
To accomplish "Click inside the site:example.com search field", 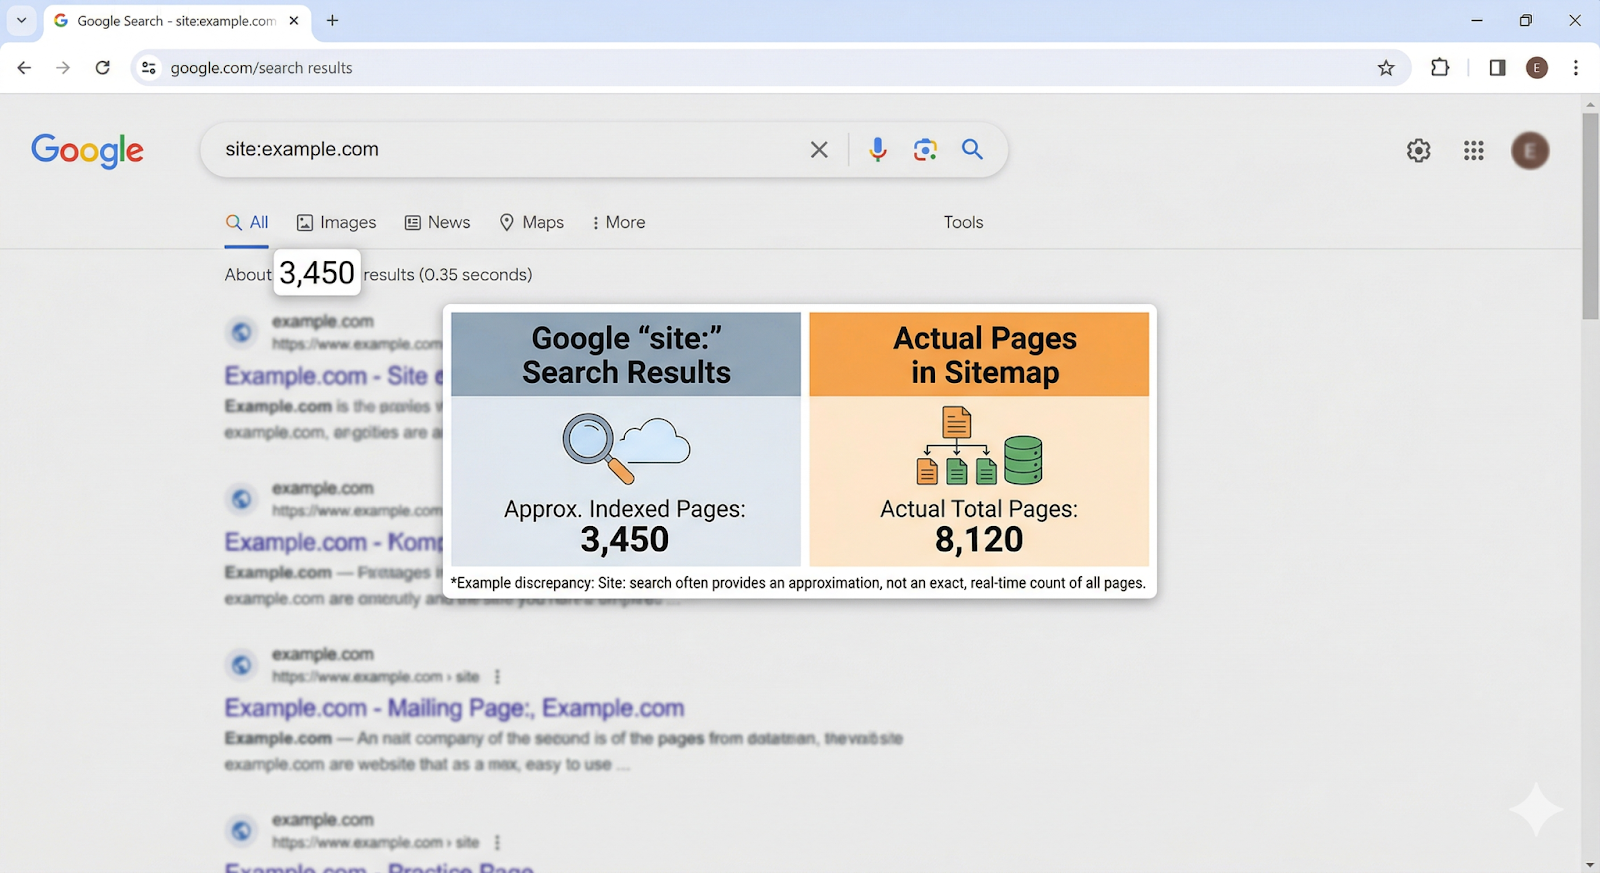I will pos(500,150).
